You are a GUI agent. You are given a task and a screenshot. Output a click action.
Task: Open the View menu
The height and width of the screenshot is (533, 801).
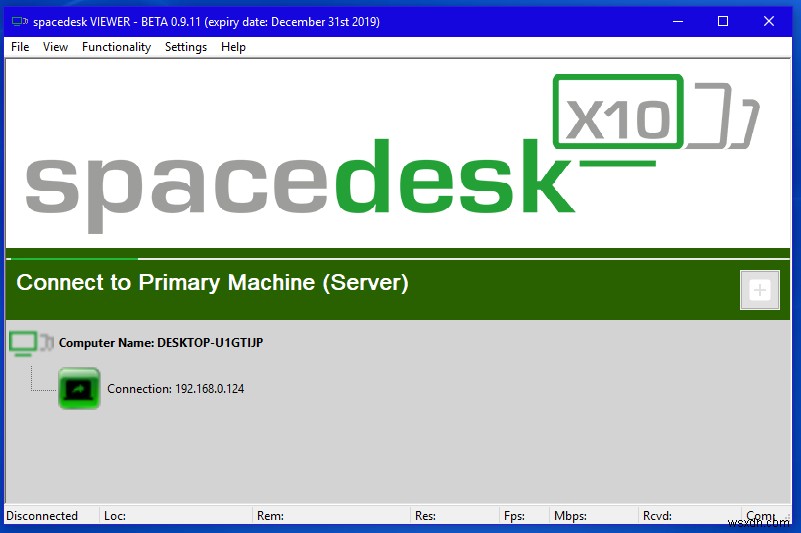click(x=55, y=47)
